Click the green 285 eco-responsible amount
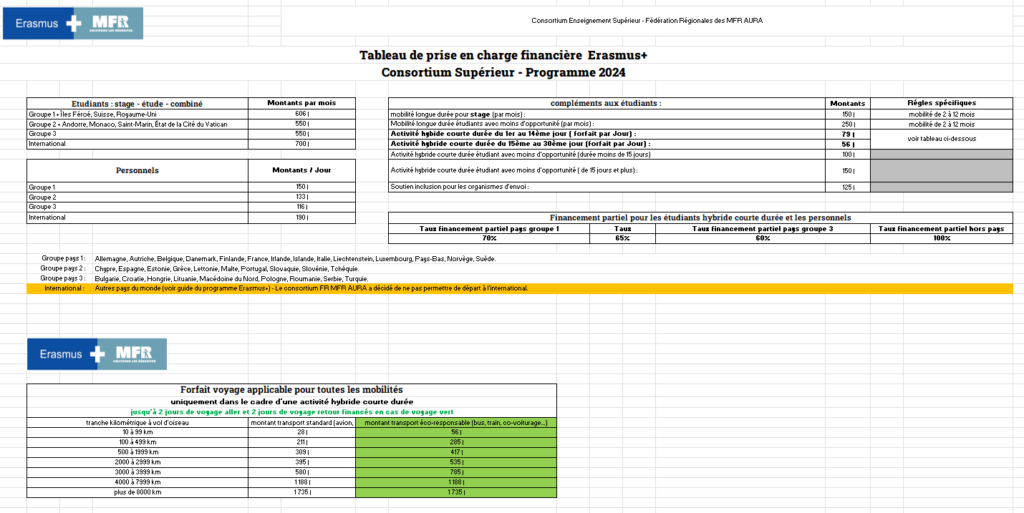 tap(456, 443)
